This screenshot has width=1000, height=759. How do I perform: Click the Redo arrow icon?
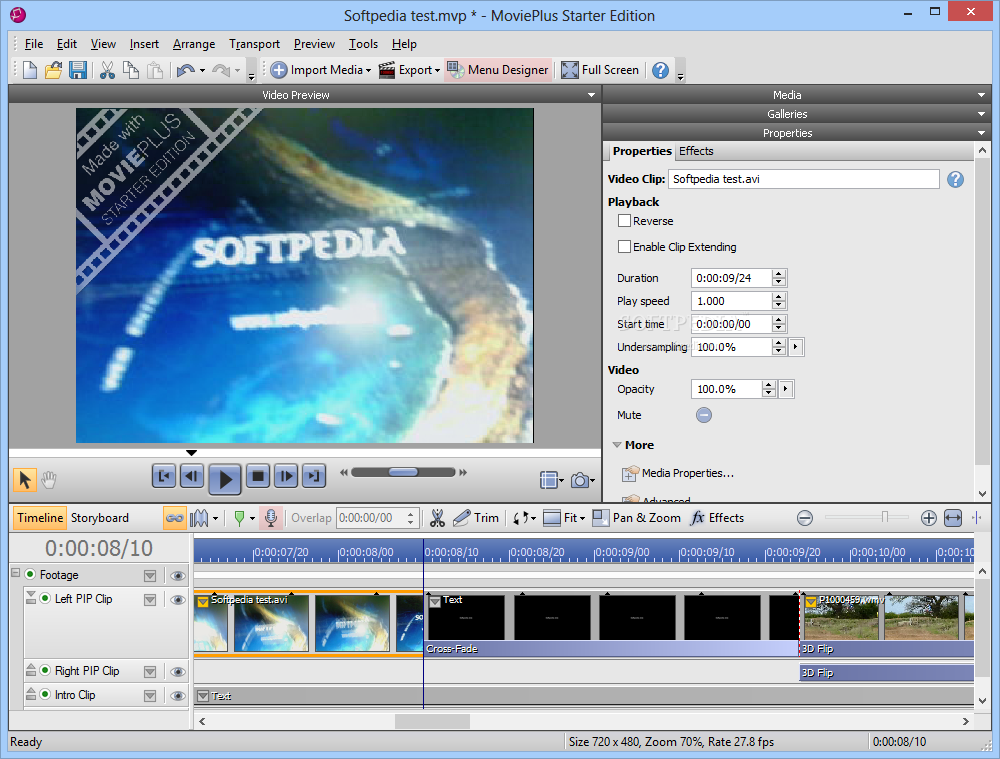(221, 70)
